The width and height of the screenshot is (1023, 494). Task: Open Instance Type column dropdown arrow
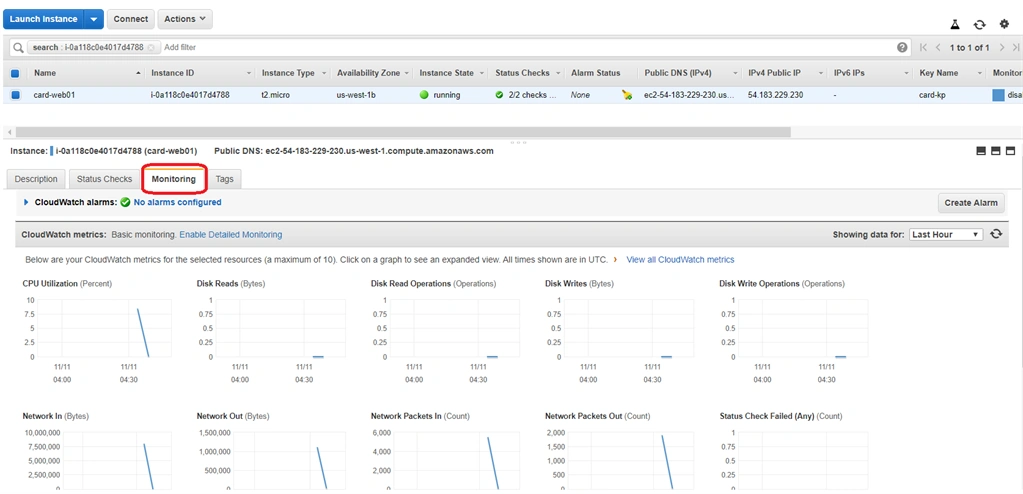point(323,74)
